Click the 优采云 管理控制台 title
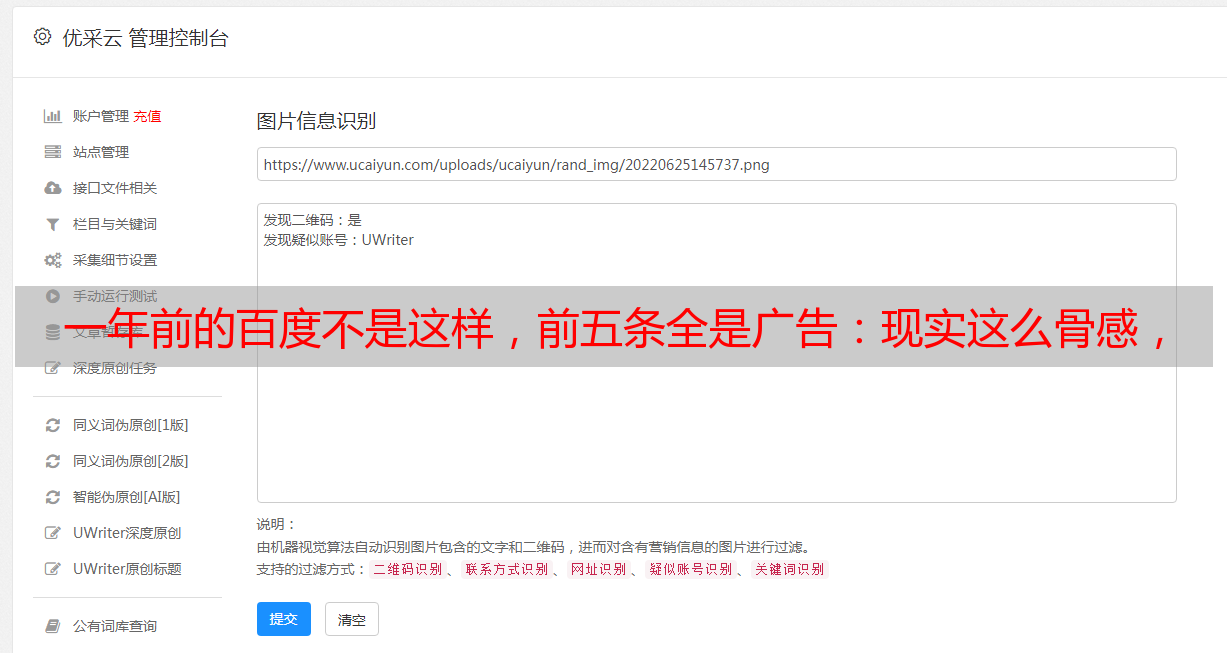Image resolution: width=1227 pixels, height=653 pixels. pos(145,38)
